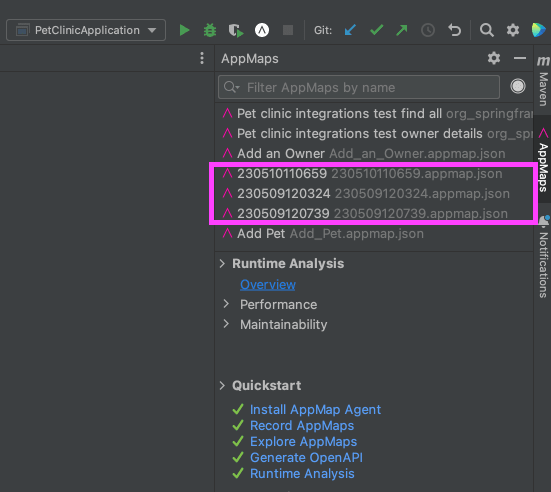
Task: Select AppMap 230509120324
Action: pos(374,194)
